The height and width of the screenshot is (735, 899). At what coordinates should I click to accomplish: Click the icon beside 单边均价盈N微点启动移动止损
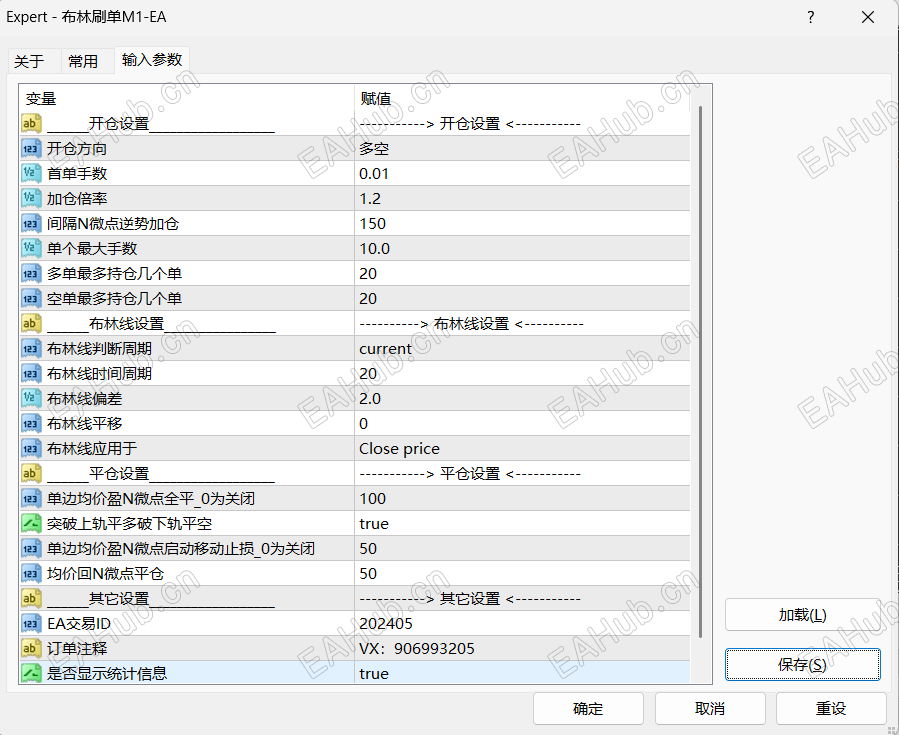point(31,549)
